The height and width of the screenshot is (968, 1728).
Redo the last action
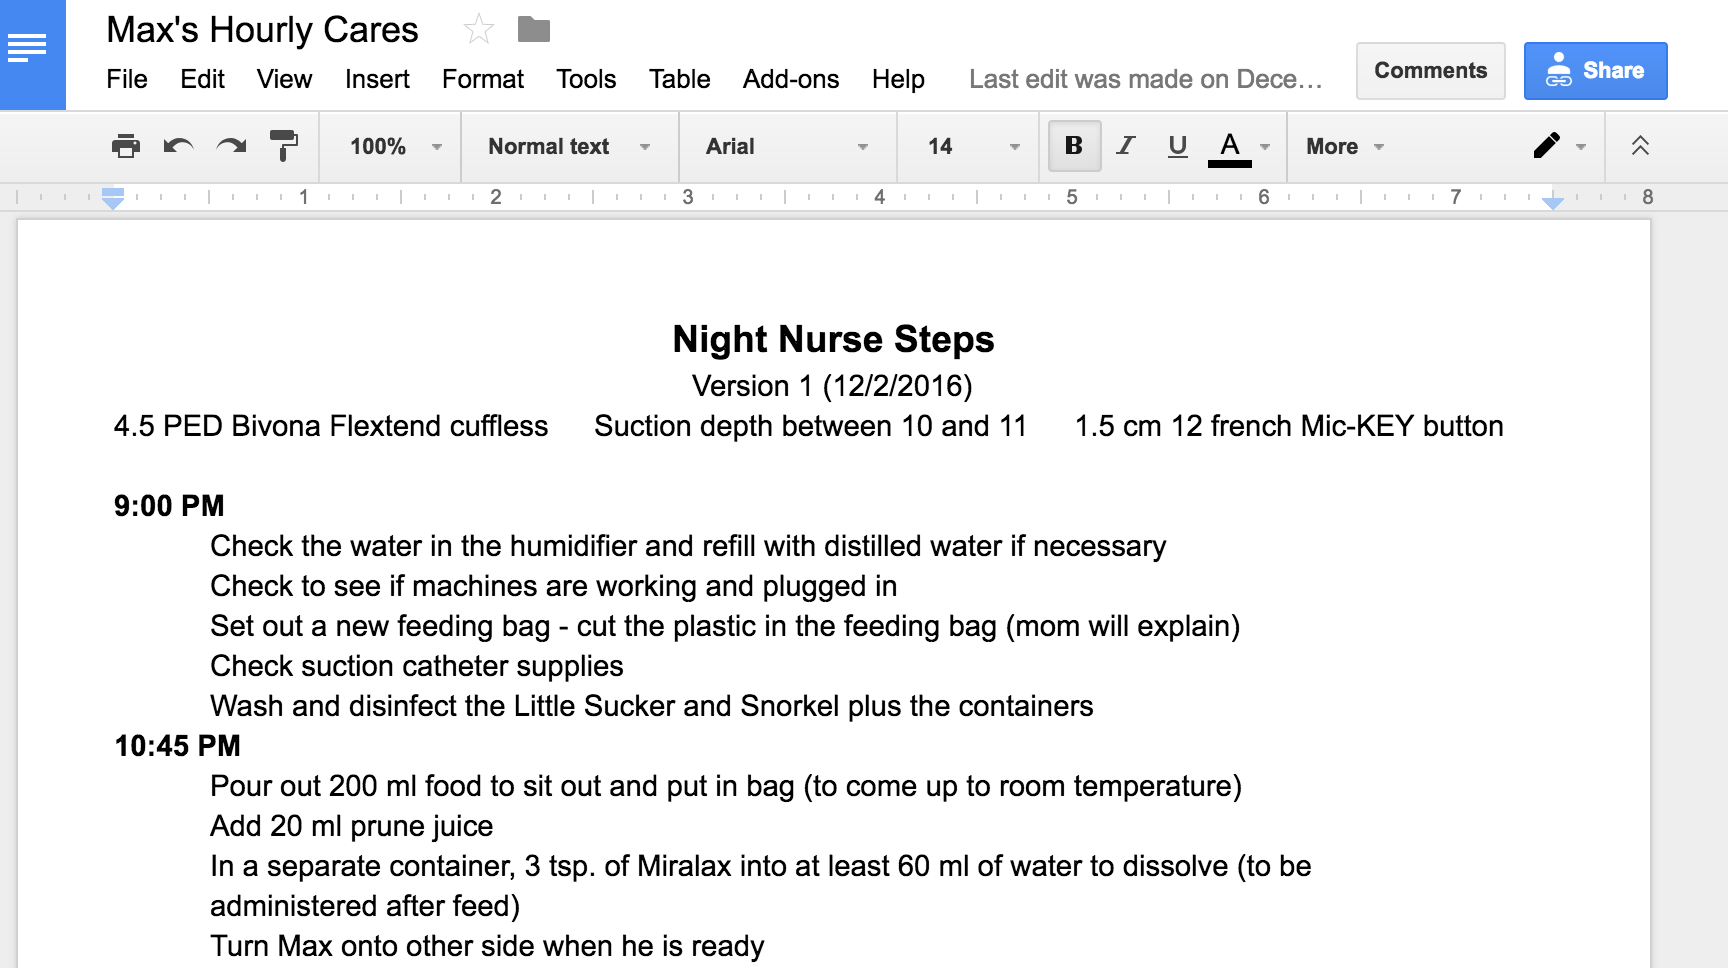point(231,146)
